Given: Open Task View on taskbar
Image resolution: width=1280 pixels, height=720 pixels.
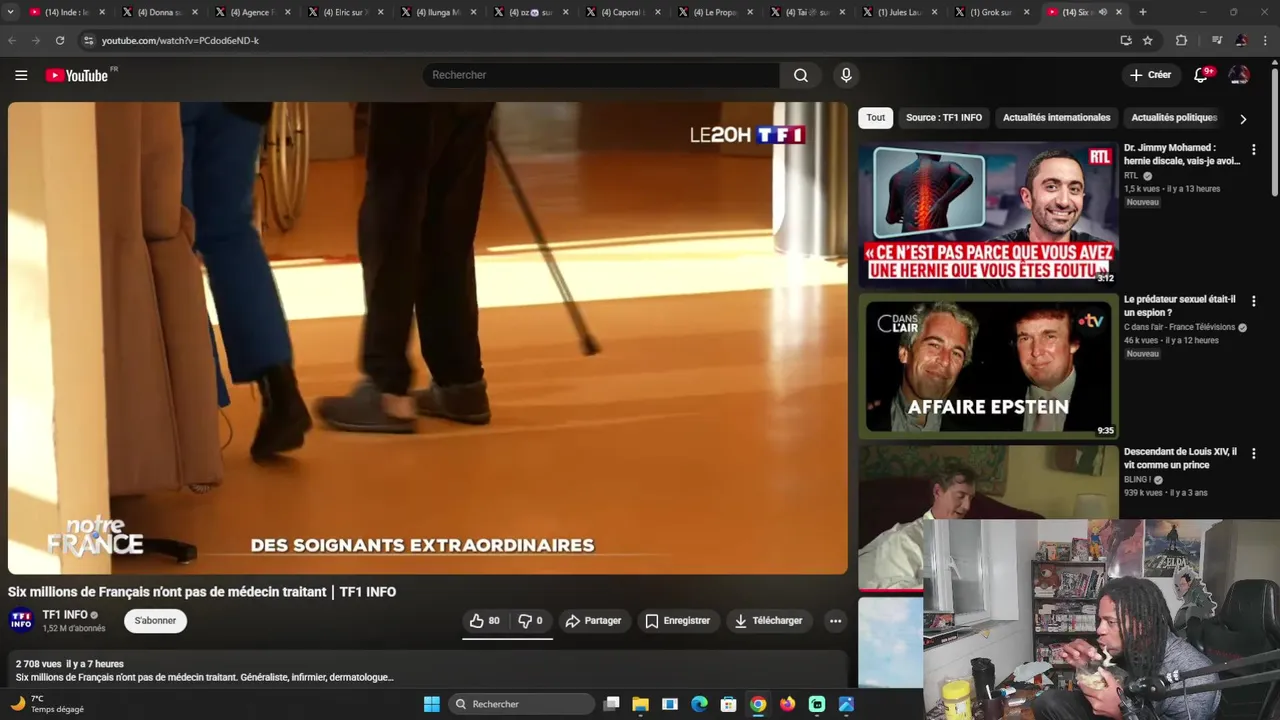Looking at the screenshot, I should tap(612, 704).
